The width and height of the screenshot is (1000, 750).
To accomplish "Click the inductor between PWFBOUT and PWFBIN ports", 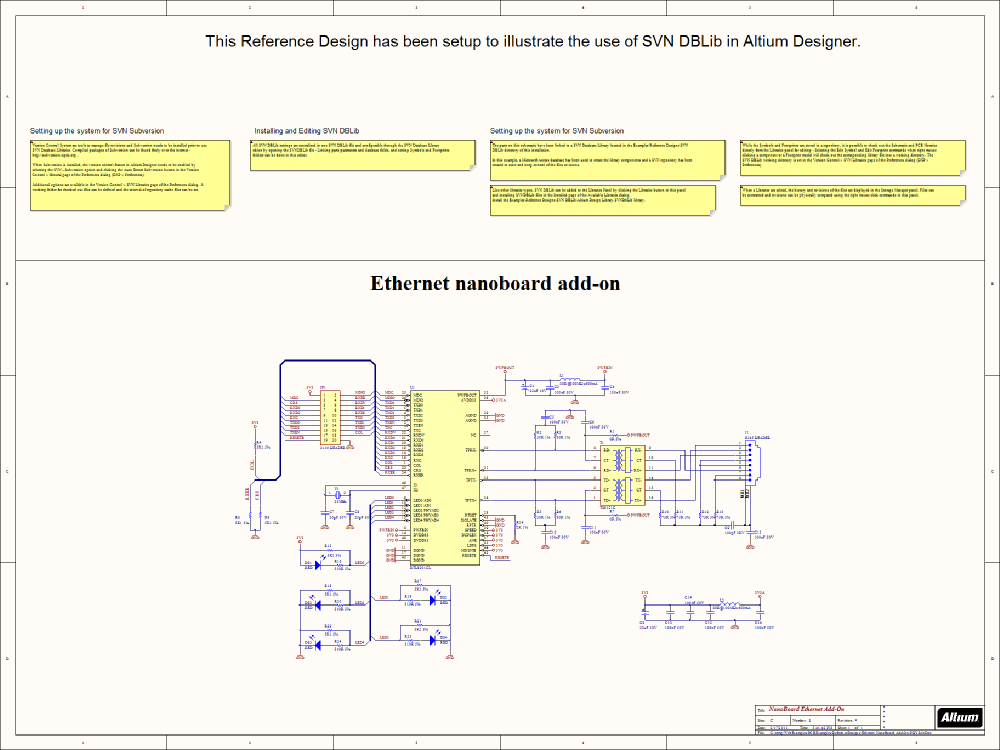I will (568, 381).
